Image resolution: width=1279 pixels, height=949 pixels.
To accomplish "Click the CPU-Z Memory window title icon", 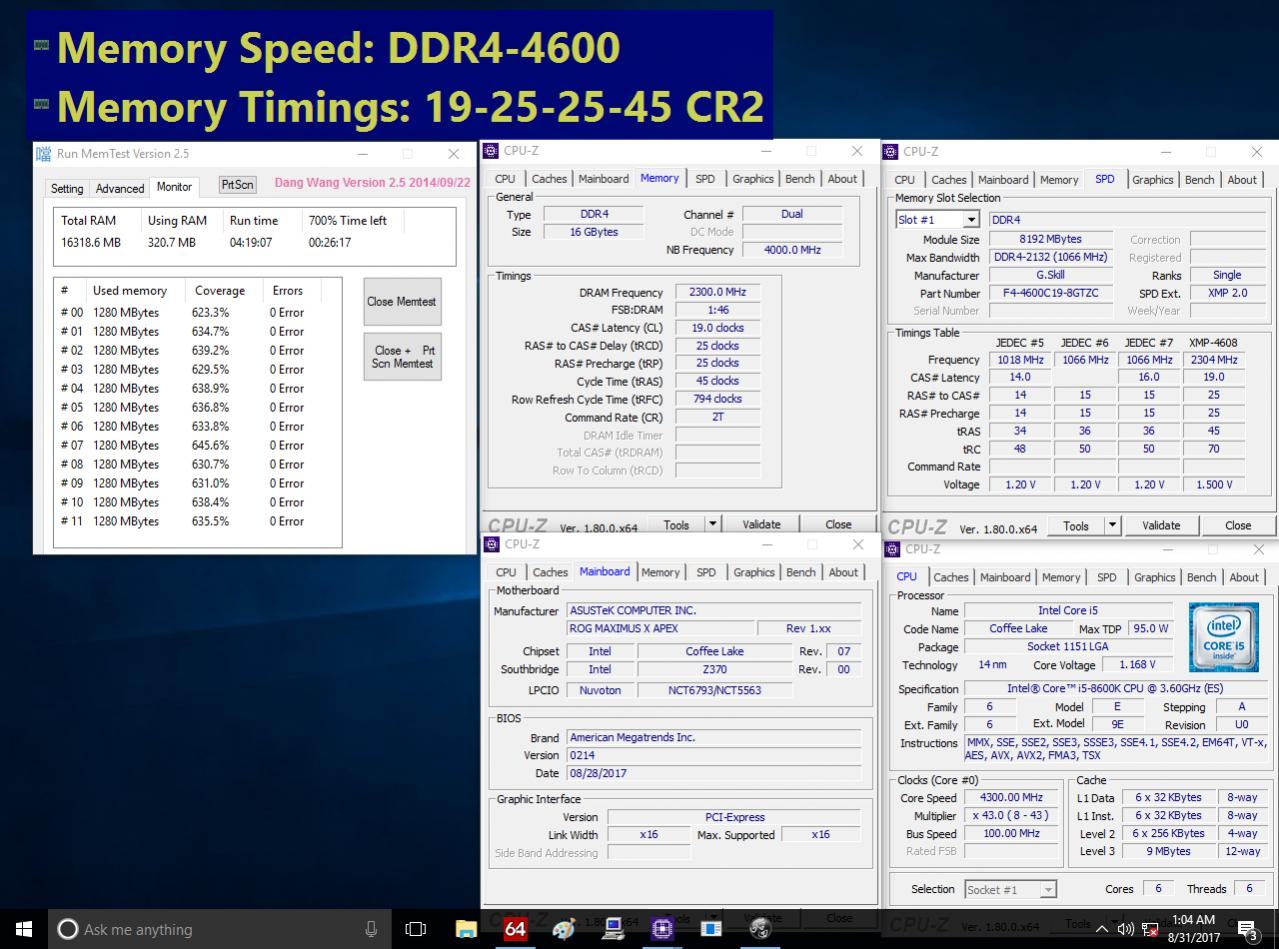I will pyautogui.click(x=490, y=151).
